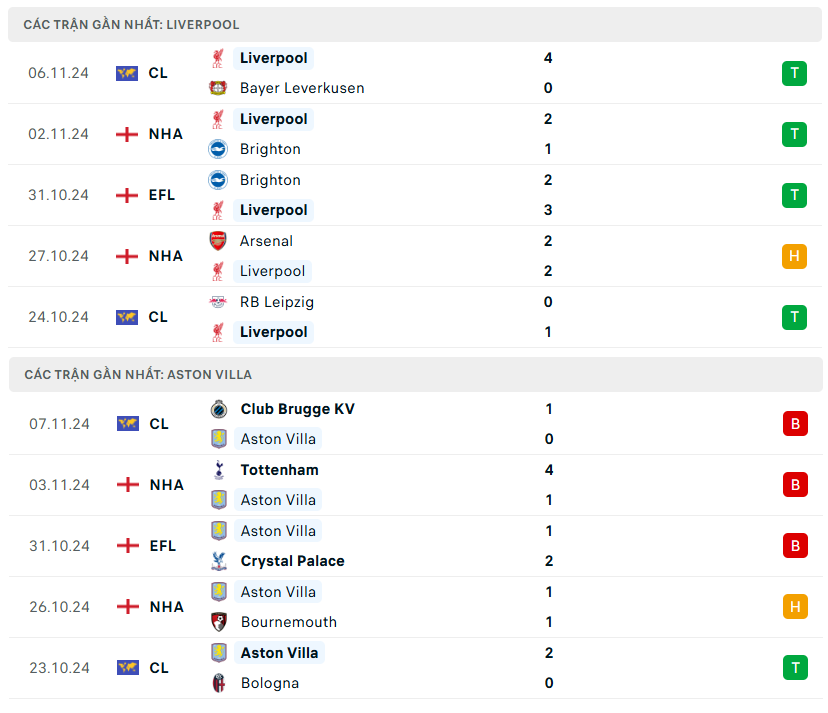Click the Bologna team crest
The width and height of the screenshot is (828, 713).
(x=218, y=683)
